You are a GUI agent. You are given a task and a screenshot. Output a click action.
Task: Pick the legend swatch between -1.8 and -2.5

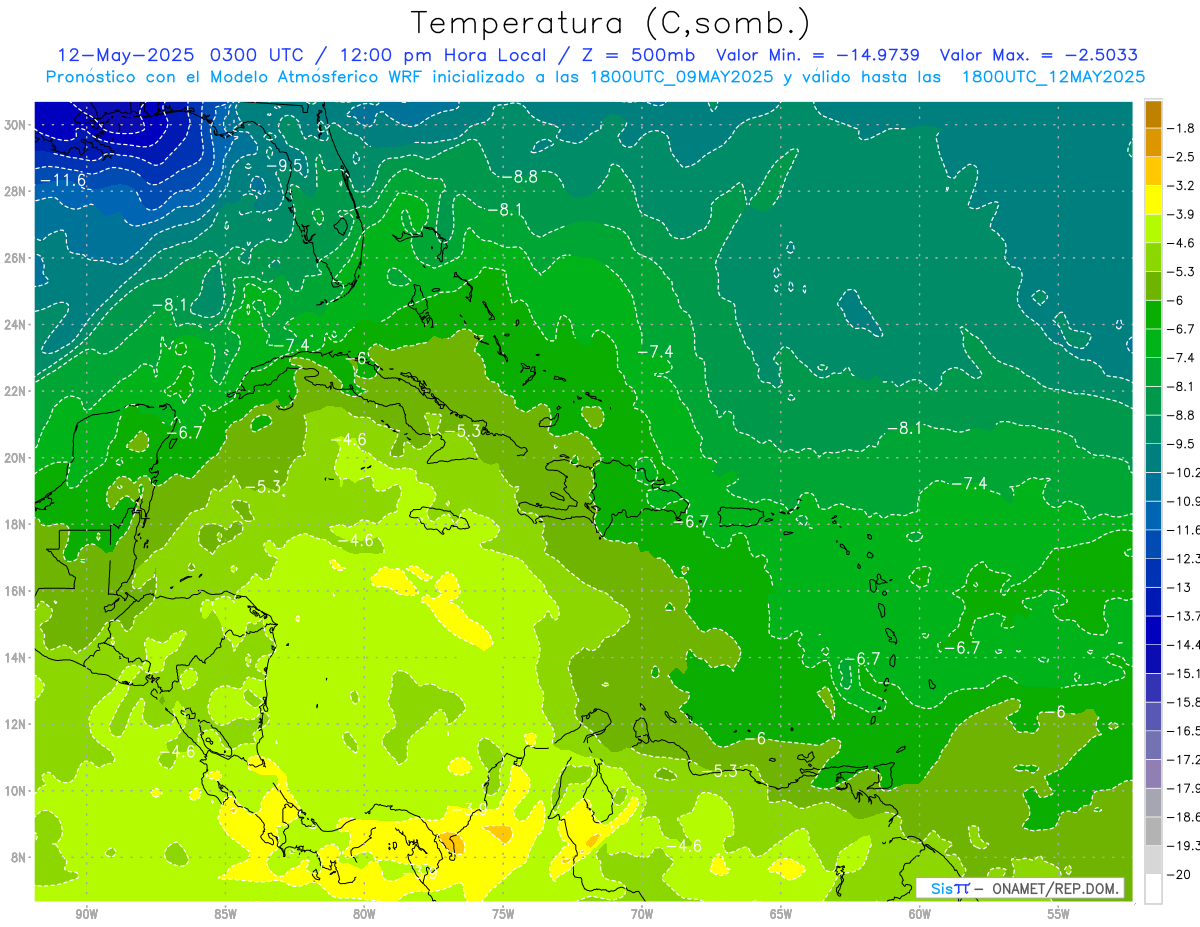click(1153, 142)
